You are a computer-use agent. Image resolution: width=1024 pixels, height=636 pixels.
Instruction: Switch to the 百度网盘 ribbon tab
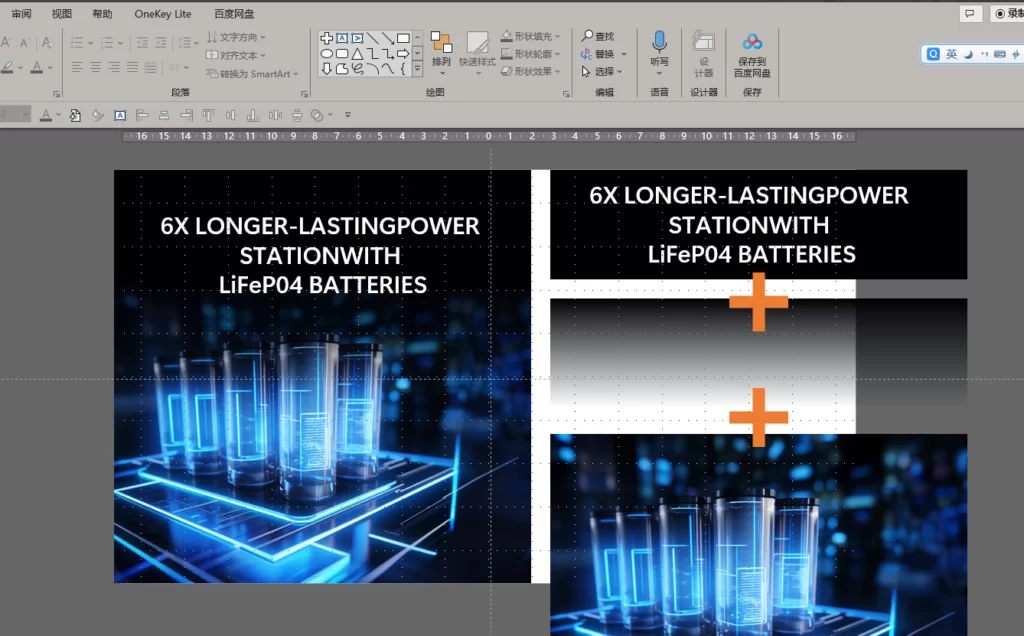[234, 14]
